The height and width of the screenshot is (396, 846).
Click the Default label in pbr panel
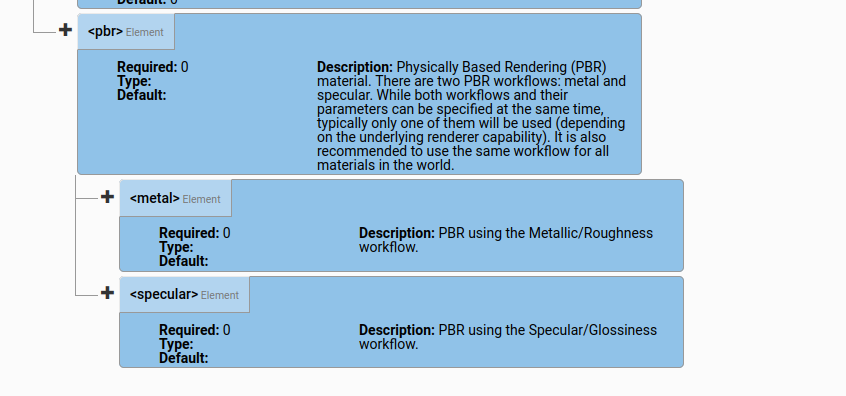click(142, 95)
